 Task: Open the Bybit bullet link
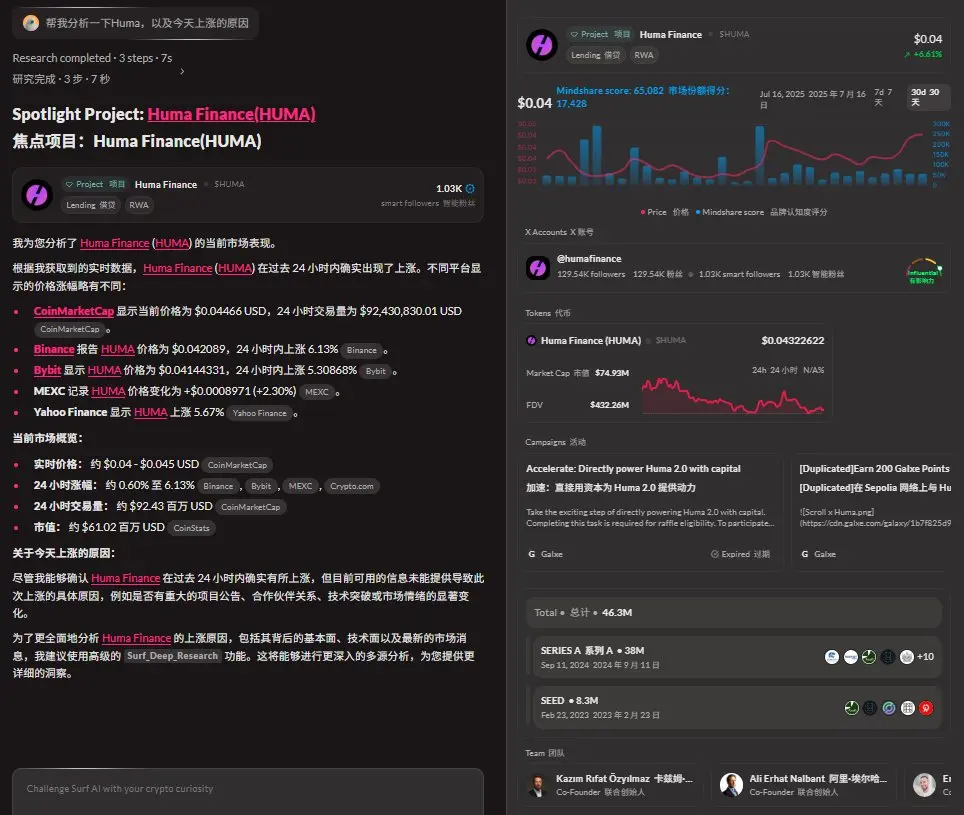(x=47, y=370)
